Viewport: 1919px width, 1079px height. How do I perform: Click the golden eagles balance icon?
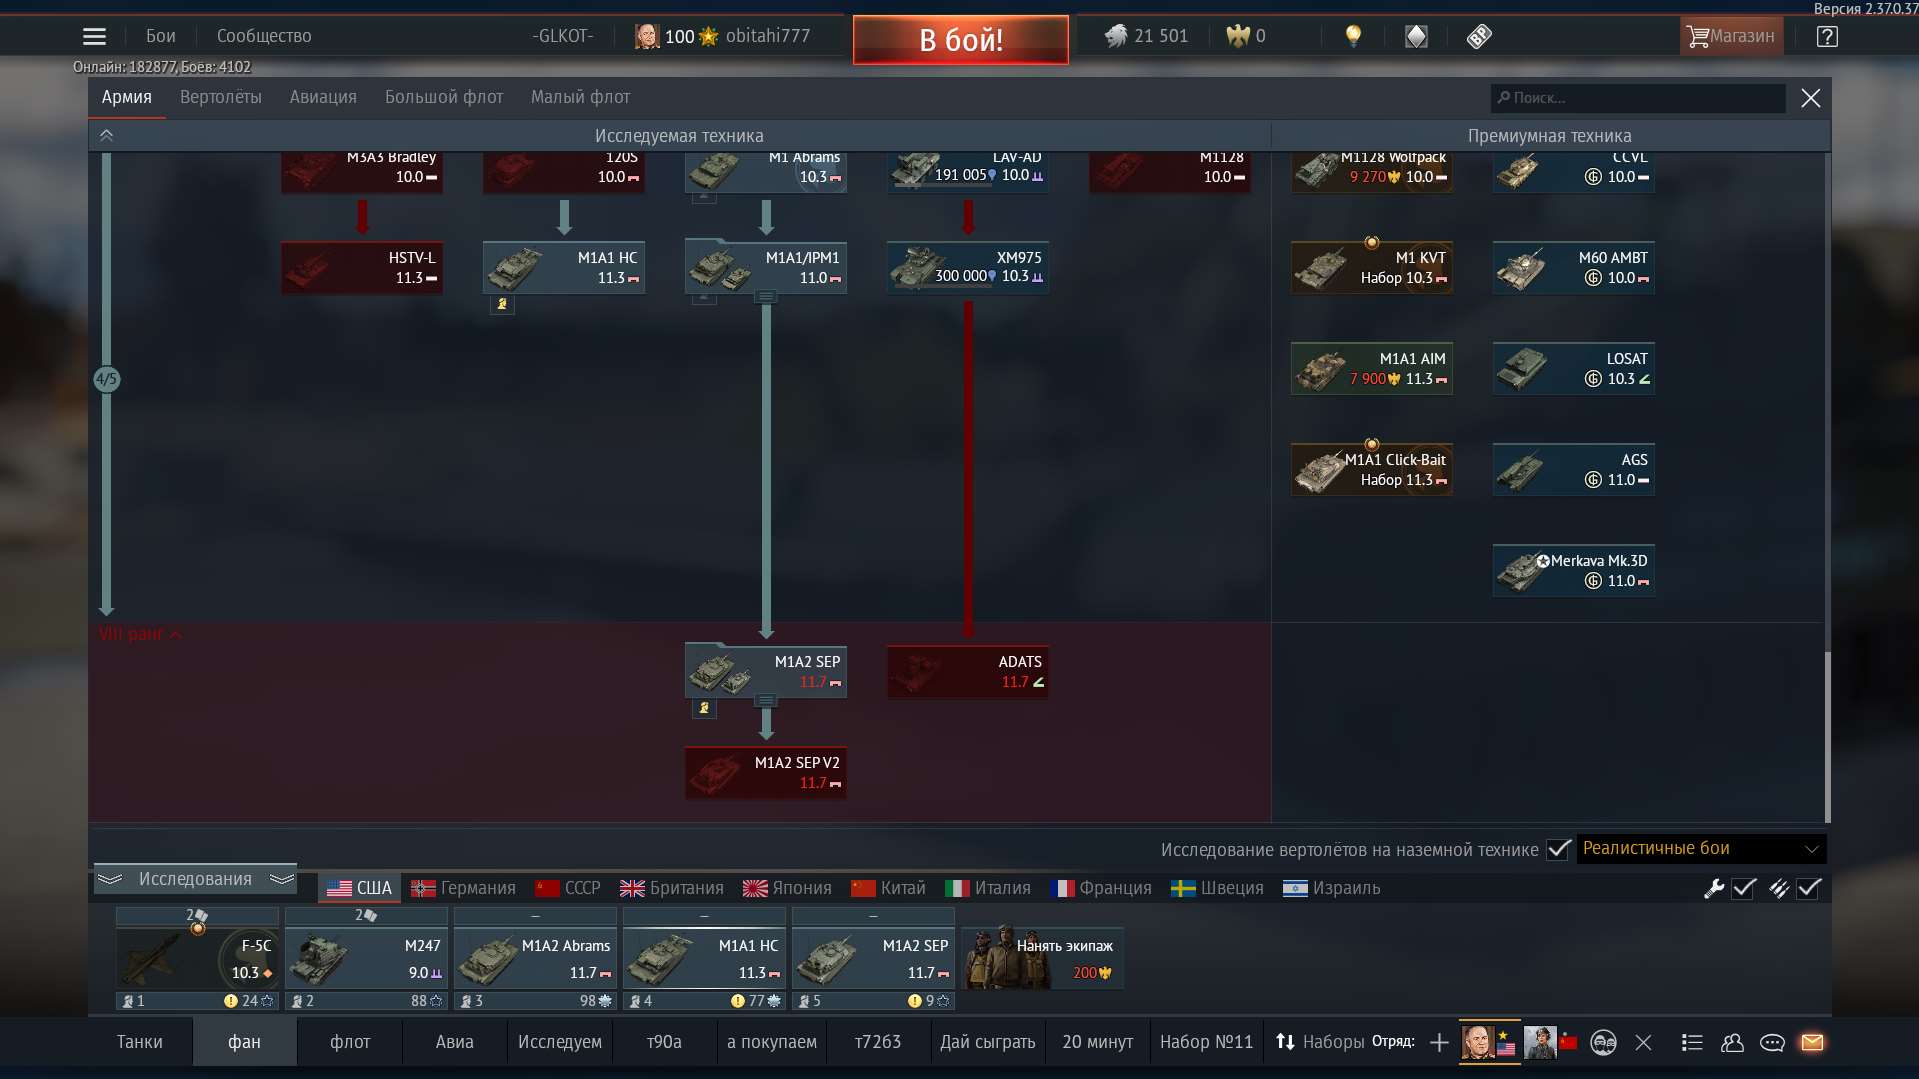[x=1238, y=37]
